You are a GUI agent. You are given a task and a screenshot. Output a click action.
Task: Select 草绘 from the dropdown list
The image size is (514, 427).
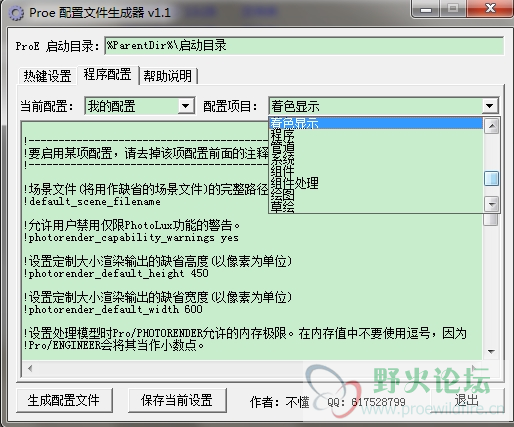point(376,207)
